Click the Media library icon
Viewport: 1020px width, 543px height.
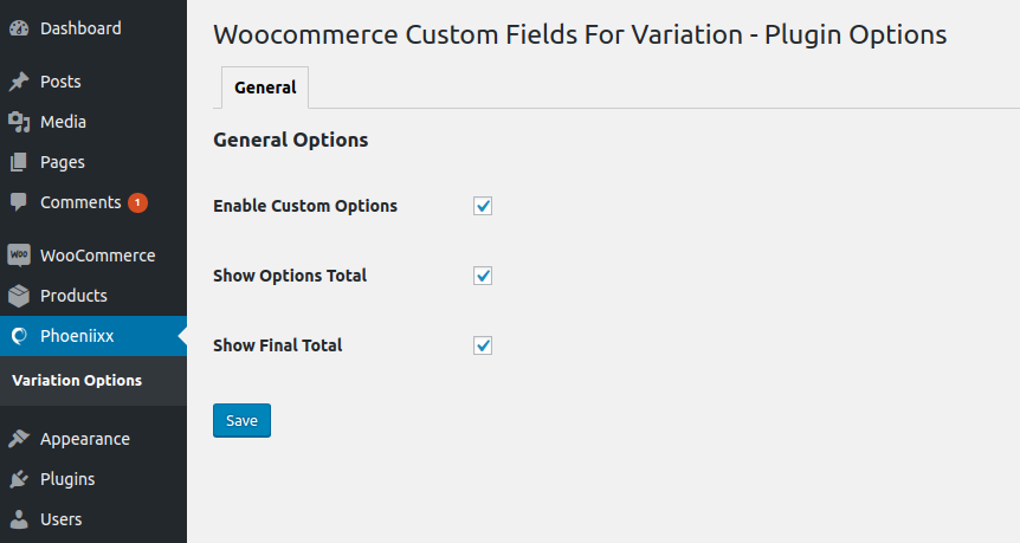tap(19, 122)
